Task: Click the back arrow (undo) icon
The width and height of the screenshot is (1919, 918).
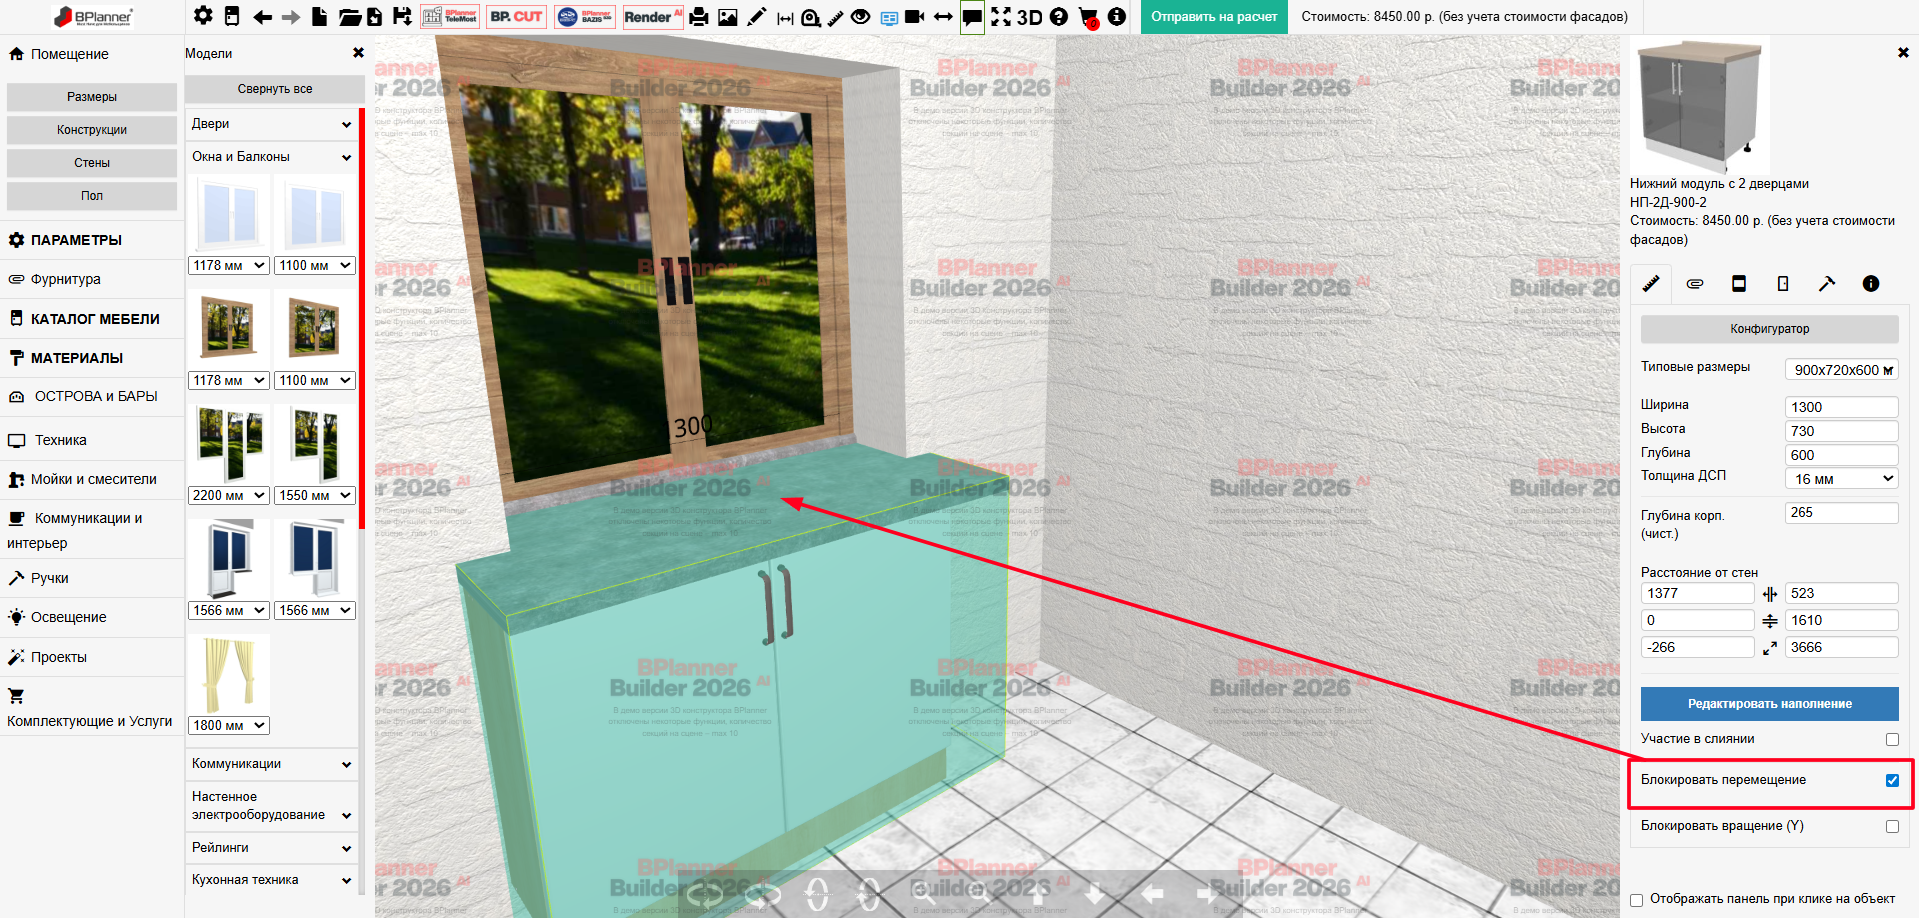Action: (x=263, y=17)
